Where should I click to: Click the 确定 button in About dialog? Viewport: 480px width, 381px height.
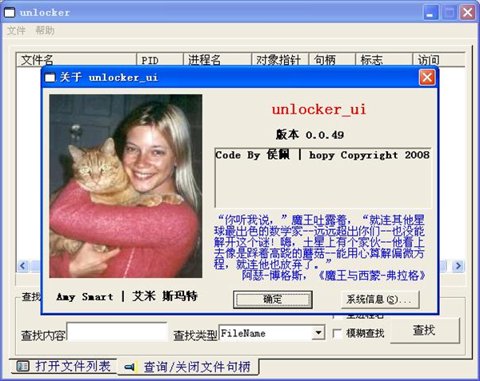(273, 299)
